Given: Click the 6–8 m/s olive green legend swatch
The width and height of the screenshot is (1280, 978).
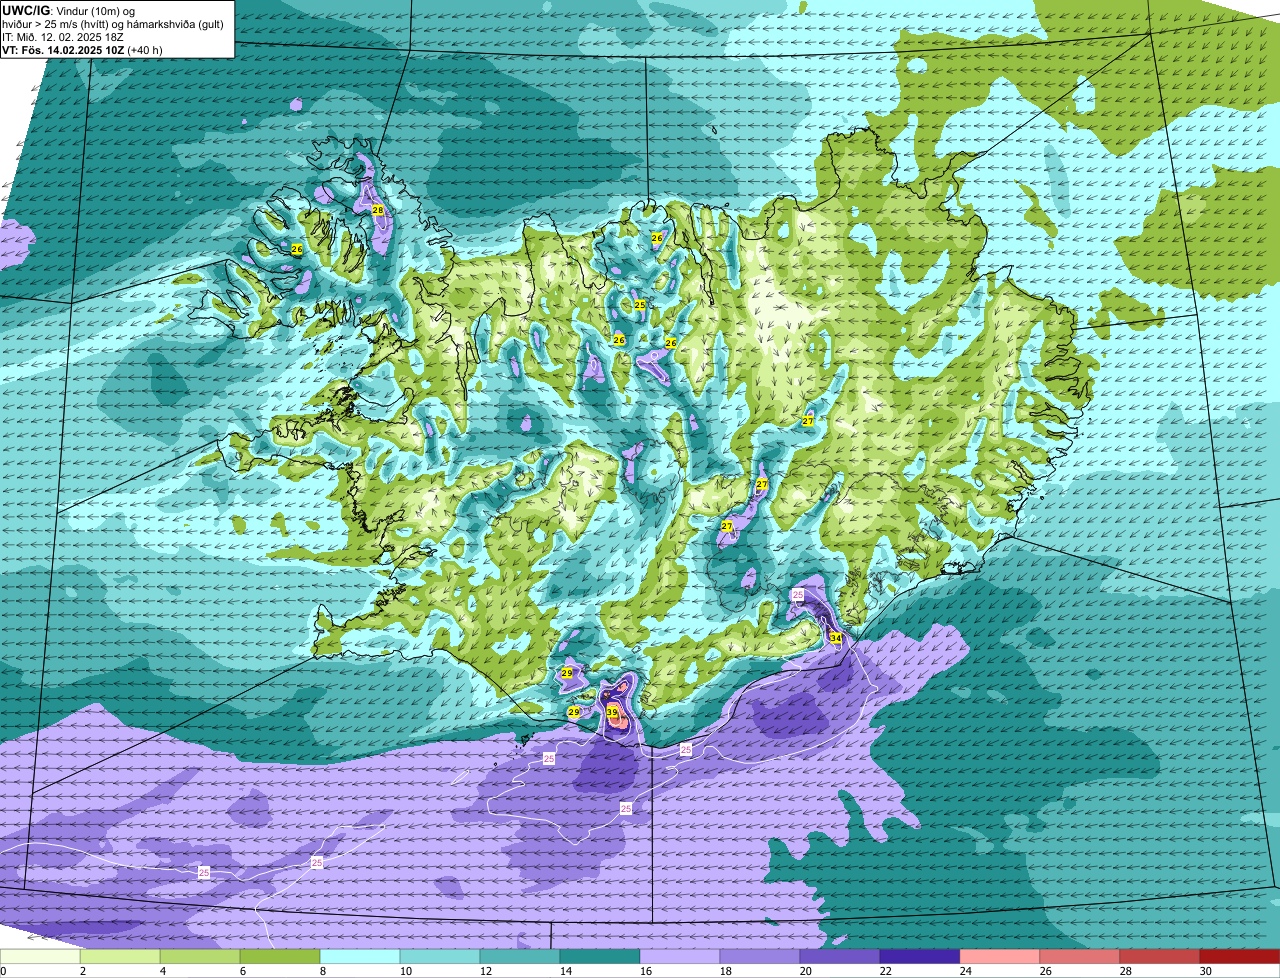Looking at the screenshot, I should click(x=280, y=957).
